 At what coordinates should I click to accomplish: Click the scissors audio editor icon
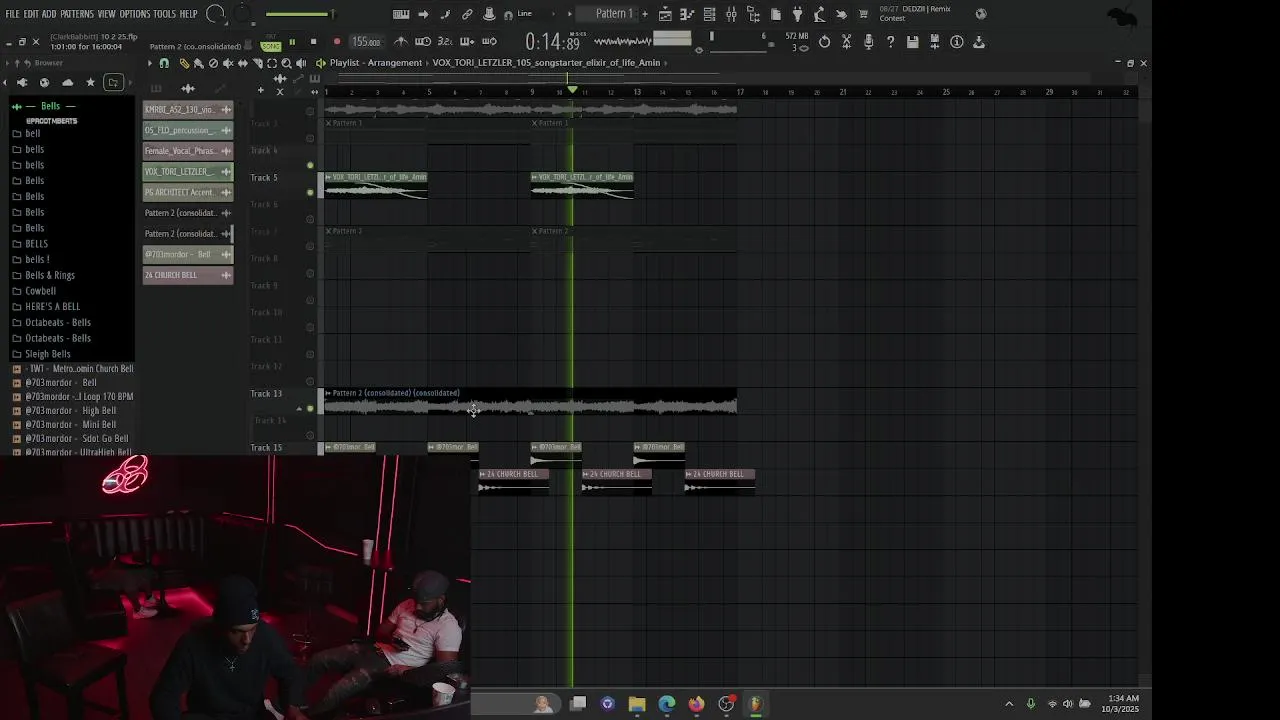pyautogui.click(x=847, y=42)
